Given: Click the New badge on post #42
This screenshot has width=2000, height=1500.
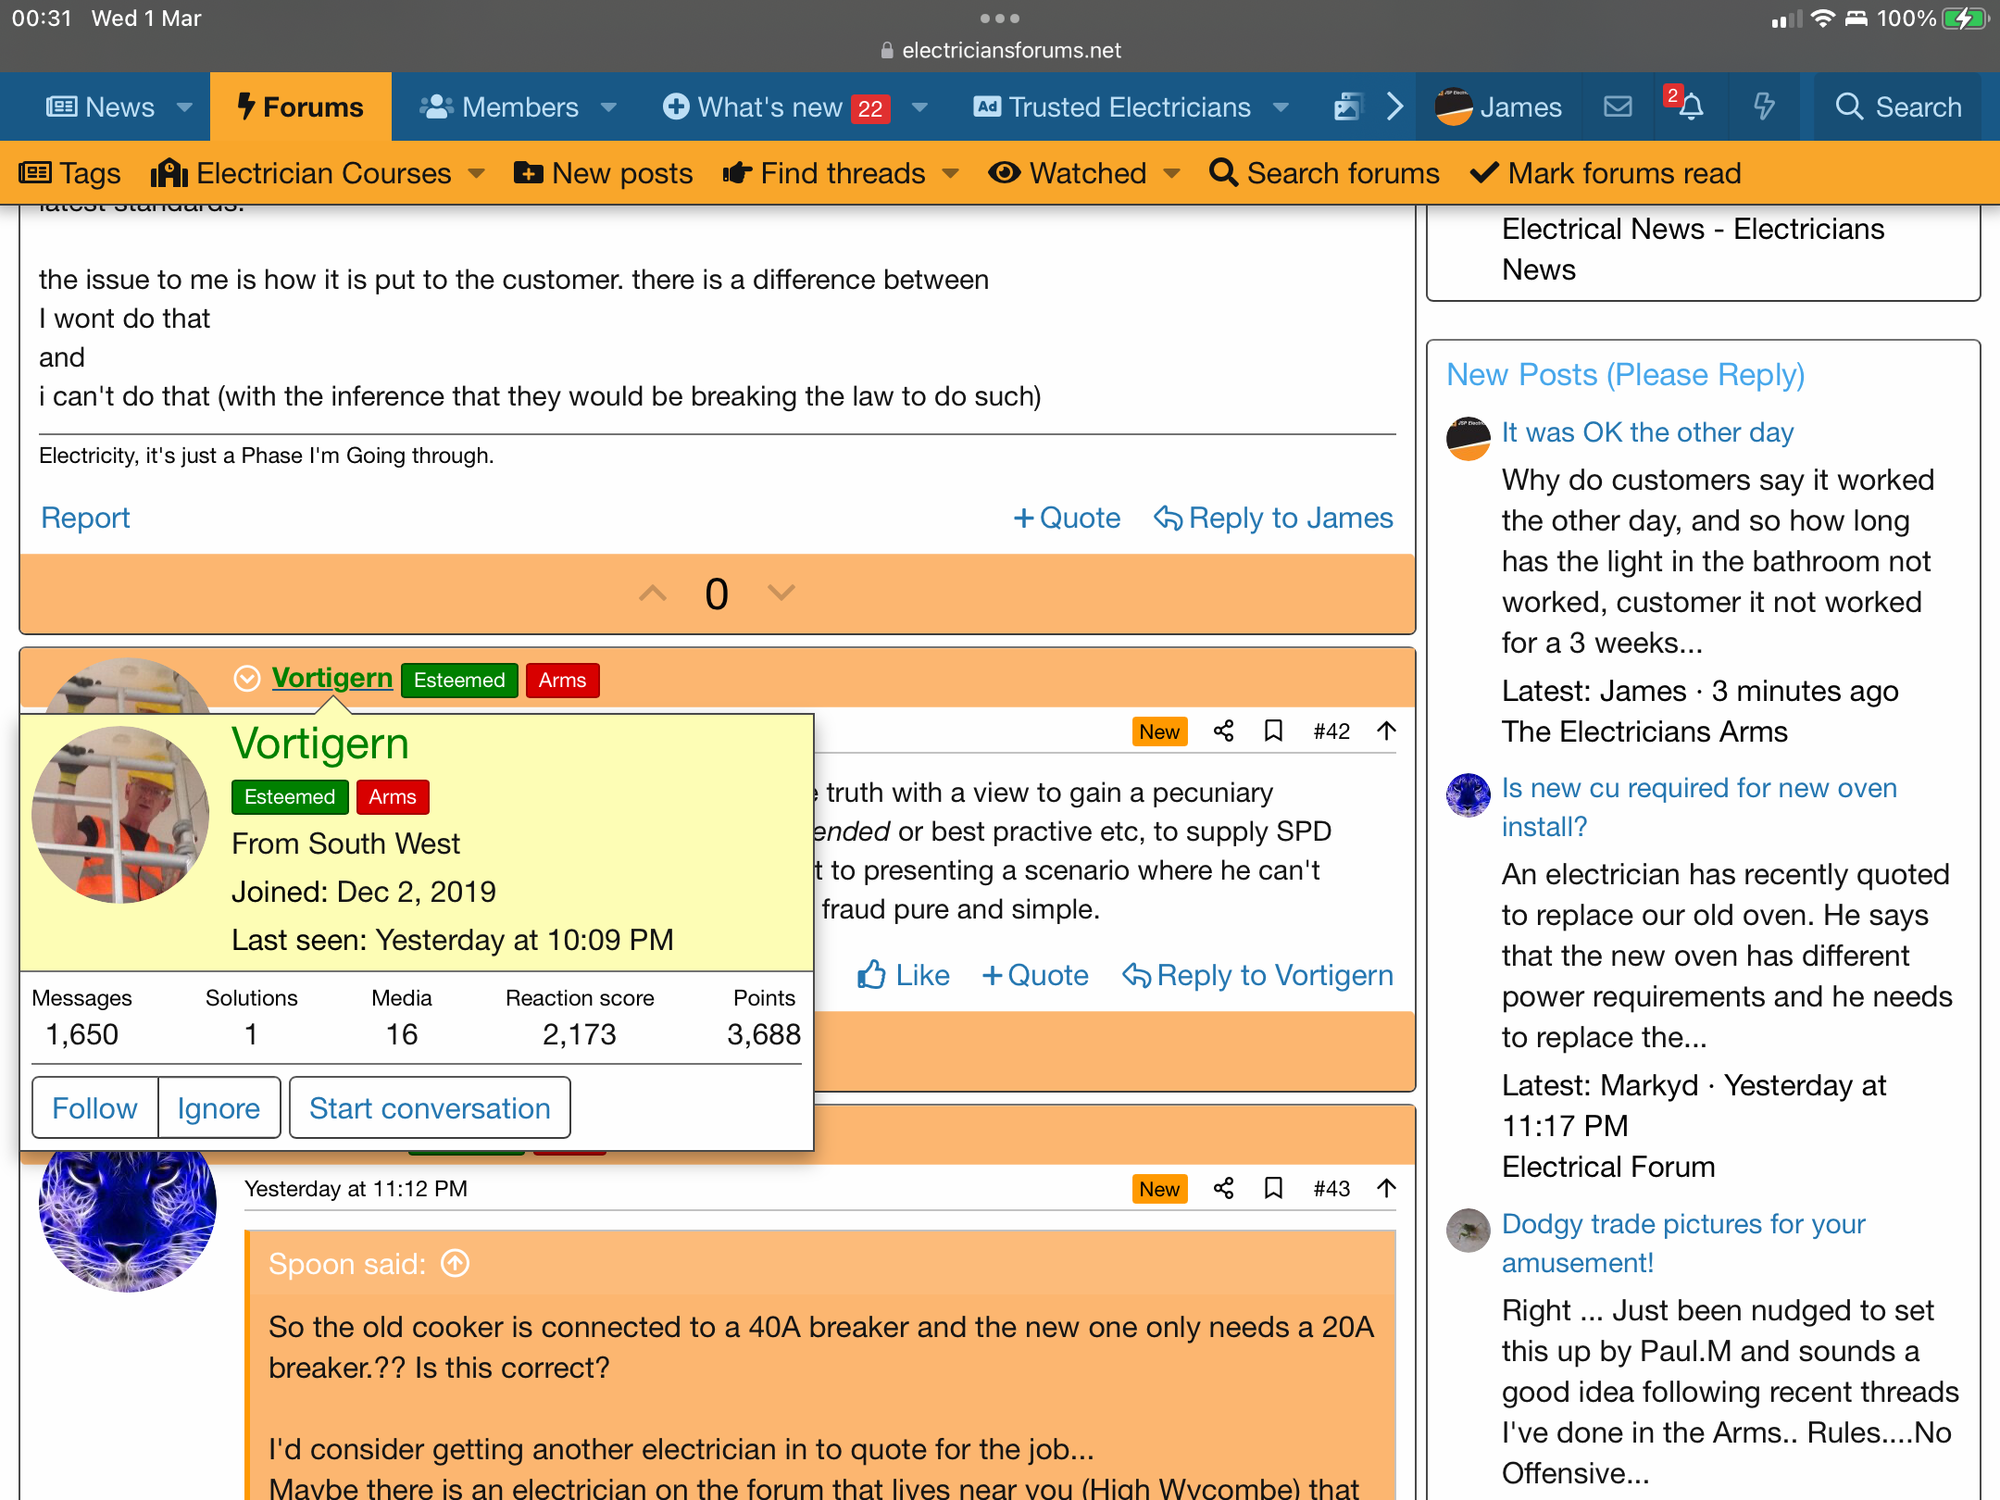Looking at the screenshot, I should pyautogui.click(x=1159, y=731).
